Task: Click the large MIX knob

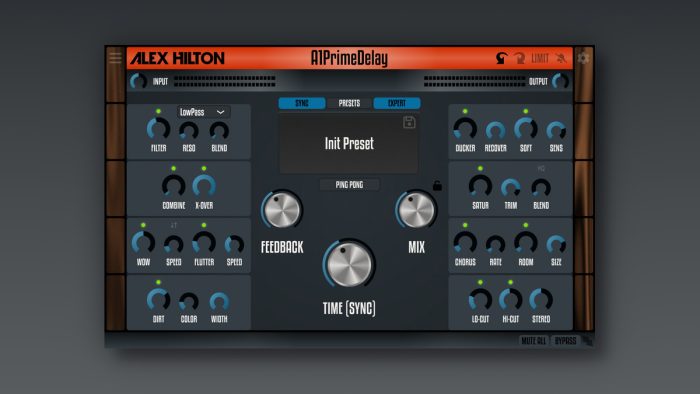Action: (x=416, y=210)
